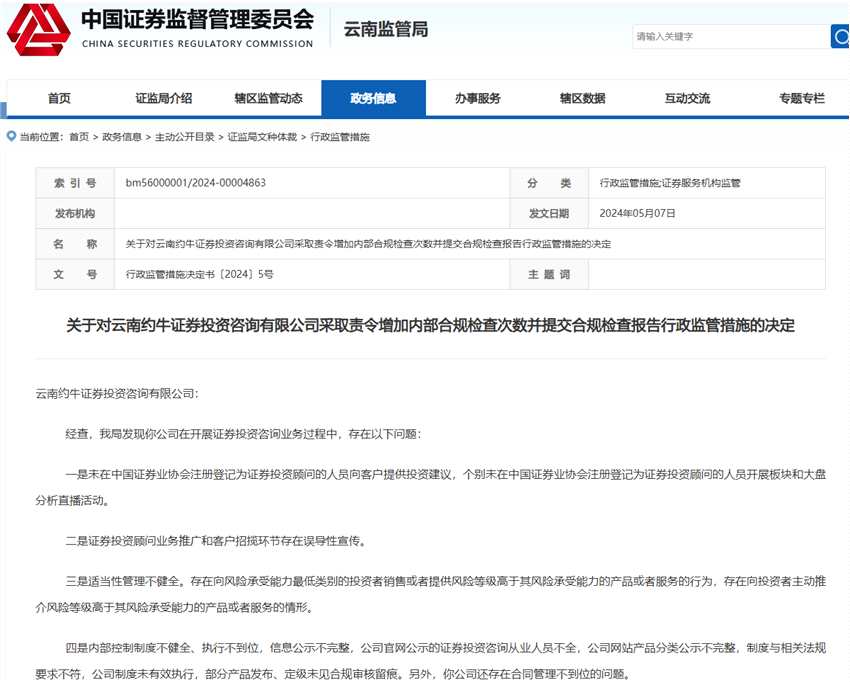Click 行政监管措施决定书〔2024〕5号 value
The image size is (850, 682).
tap(199, 274)
